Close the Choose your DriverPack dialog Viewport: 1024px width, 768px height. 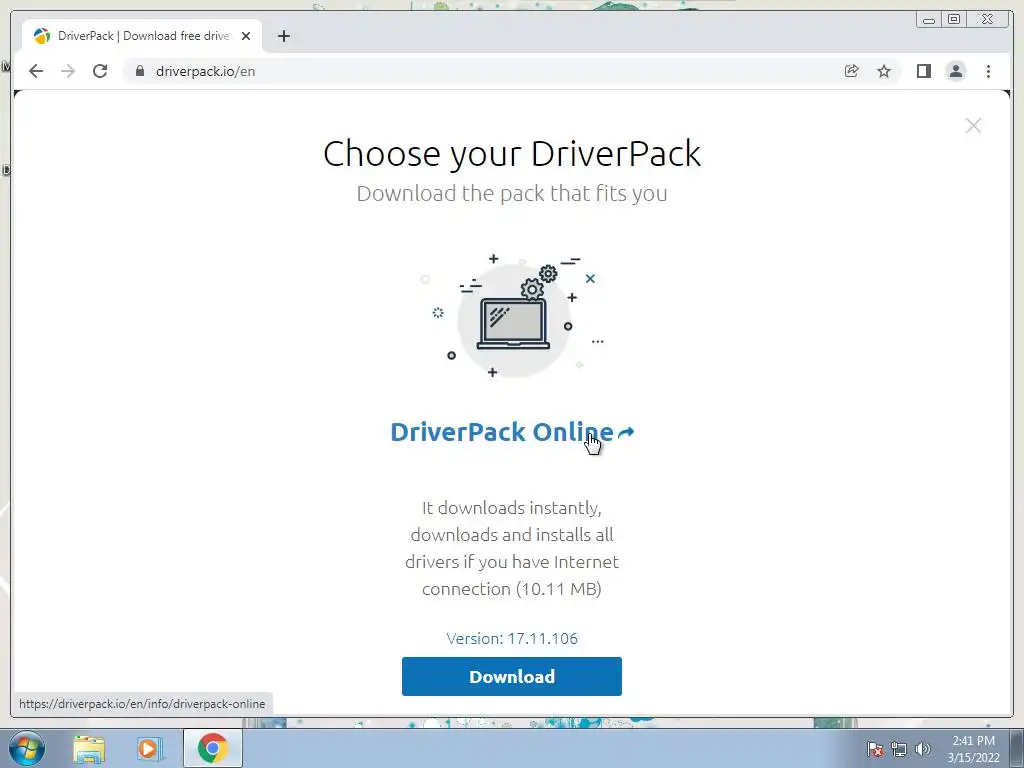[x=973, y=125]
